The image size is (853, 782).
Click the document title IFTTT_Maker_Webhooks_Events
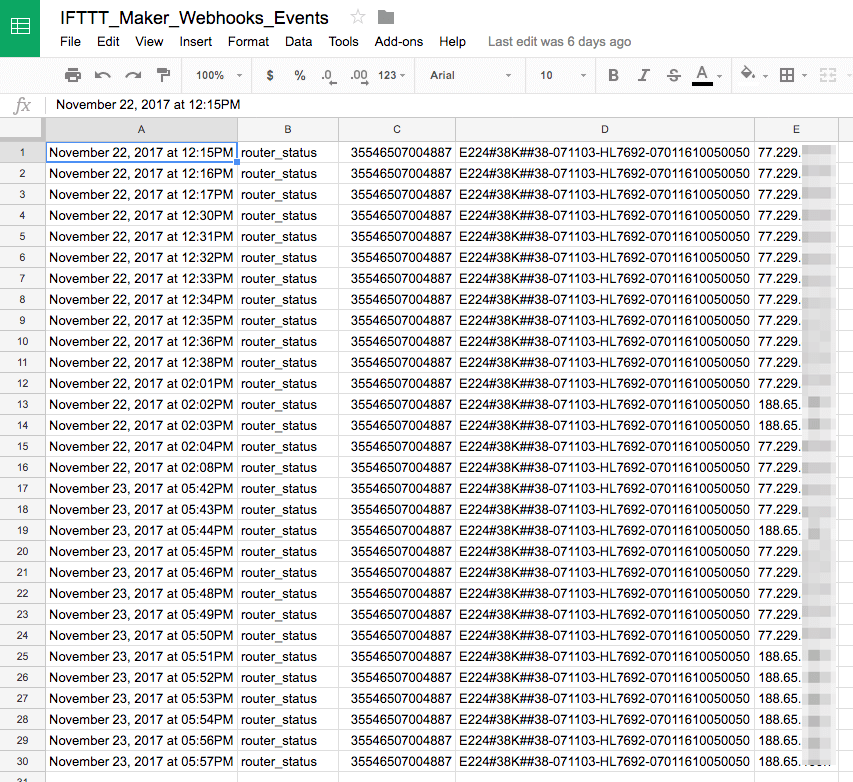pos(194,18)
